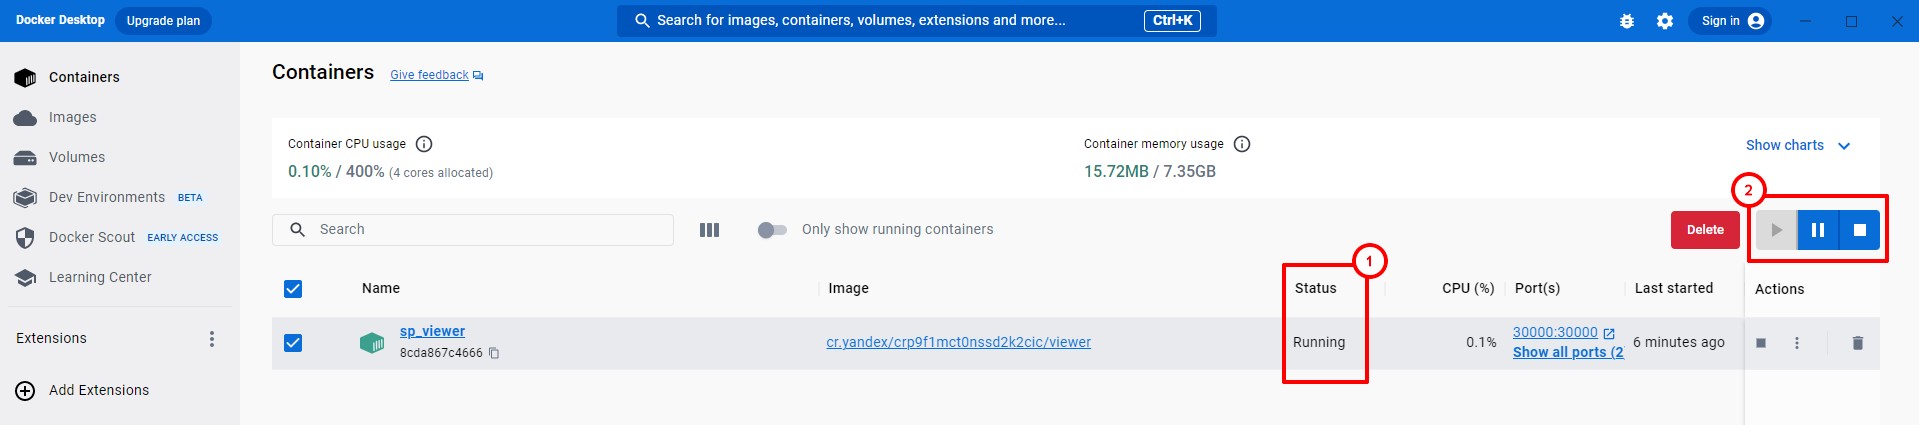
Task: Show CPU usage info tooltip icon
Action: tap(424, 144)
